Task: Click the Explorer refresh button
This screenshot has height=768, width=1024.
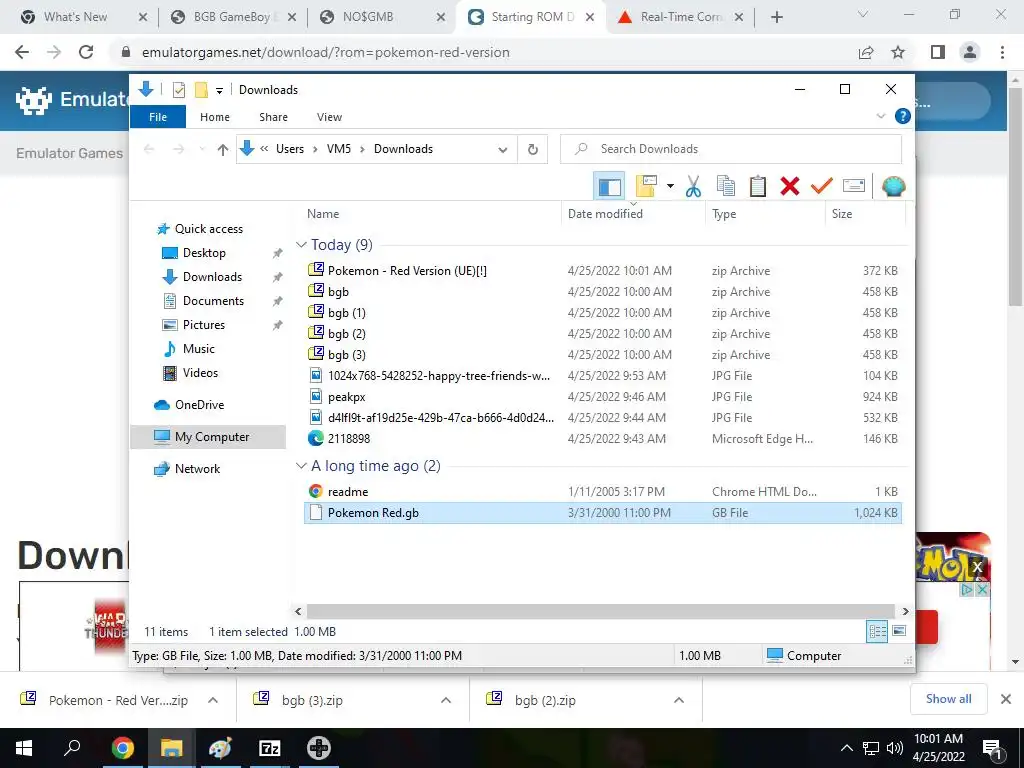Action: tap(533, 150)
